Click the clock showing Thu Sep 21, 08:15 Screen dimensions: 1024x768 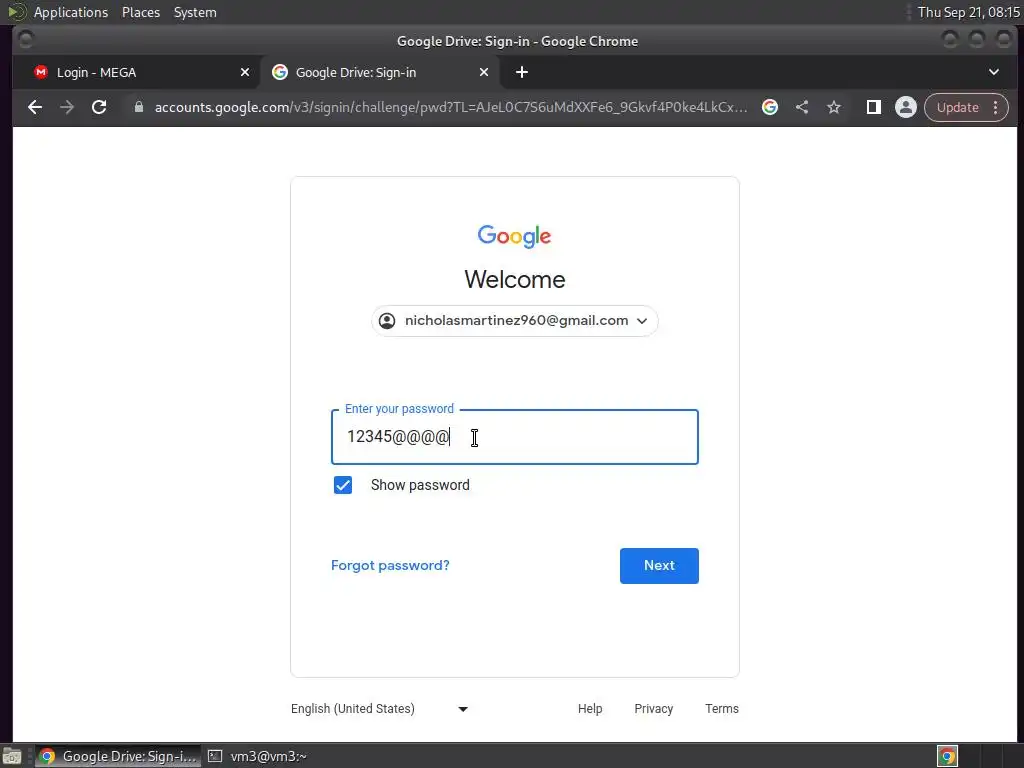click(x=968, y=12)
